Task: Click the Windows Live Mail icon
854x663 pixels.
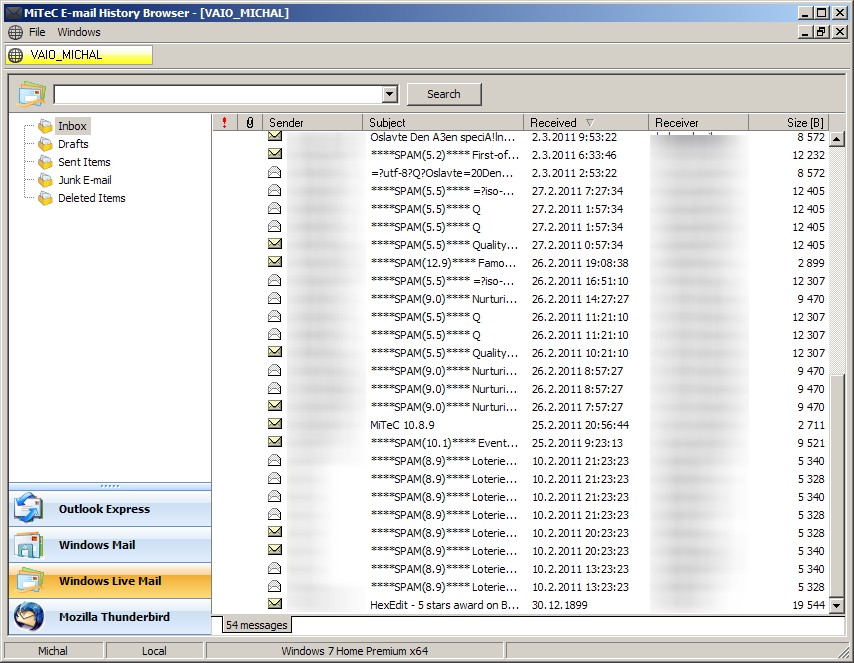Action: [30, 581]
